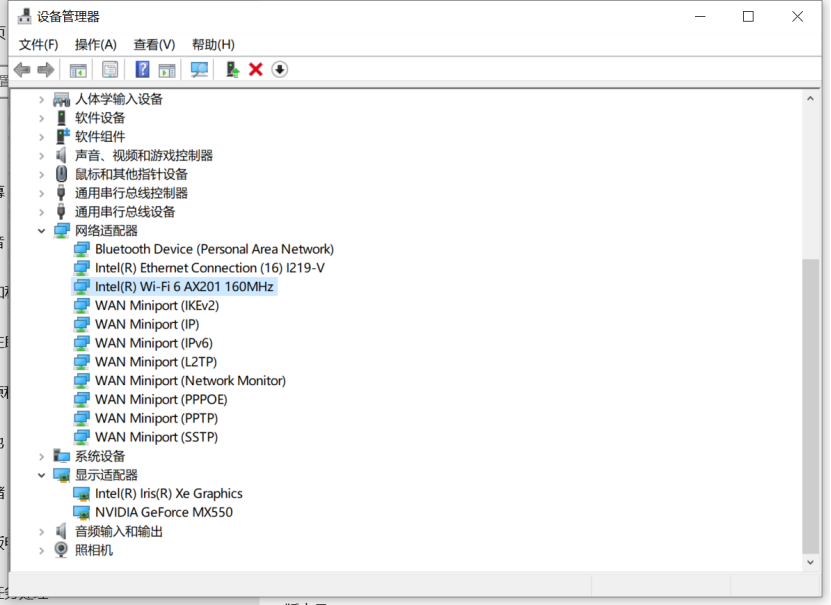Open the 文件(F) menu

pyautogui.click(x=38, y=45)
